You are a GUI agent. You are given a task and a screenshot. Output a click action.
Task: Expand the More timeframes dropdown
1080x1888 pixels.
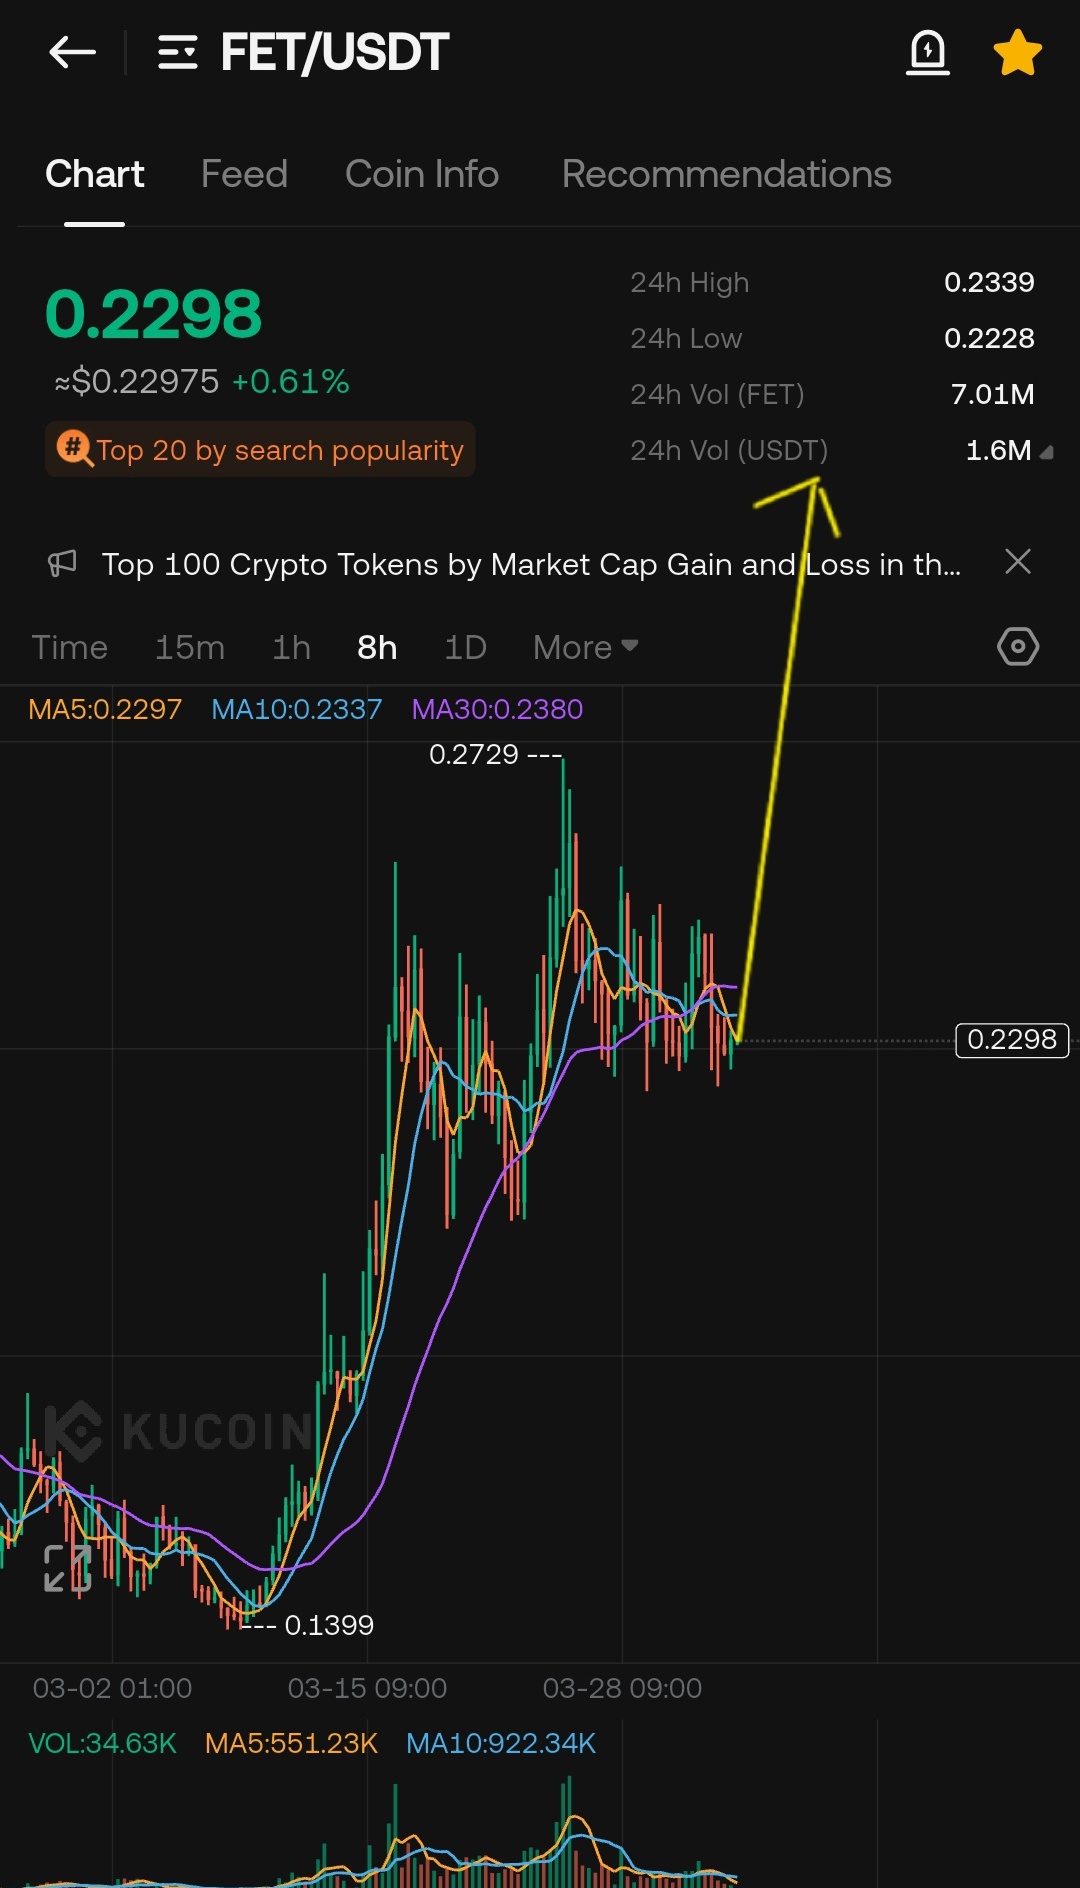tap(586, 647)
